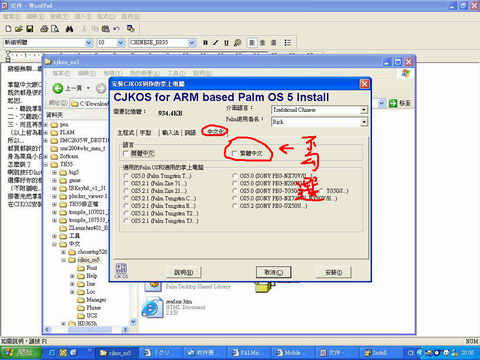
Task: Insert Date/Time icon in WordPad toolbar
Action: coord(131,29)
